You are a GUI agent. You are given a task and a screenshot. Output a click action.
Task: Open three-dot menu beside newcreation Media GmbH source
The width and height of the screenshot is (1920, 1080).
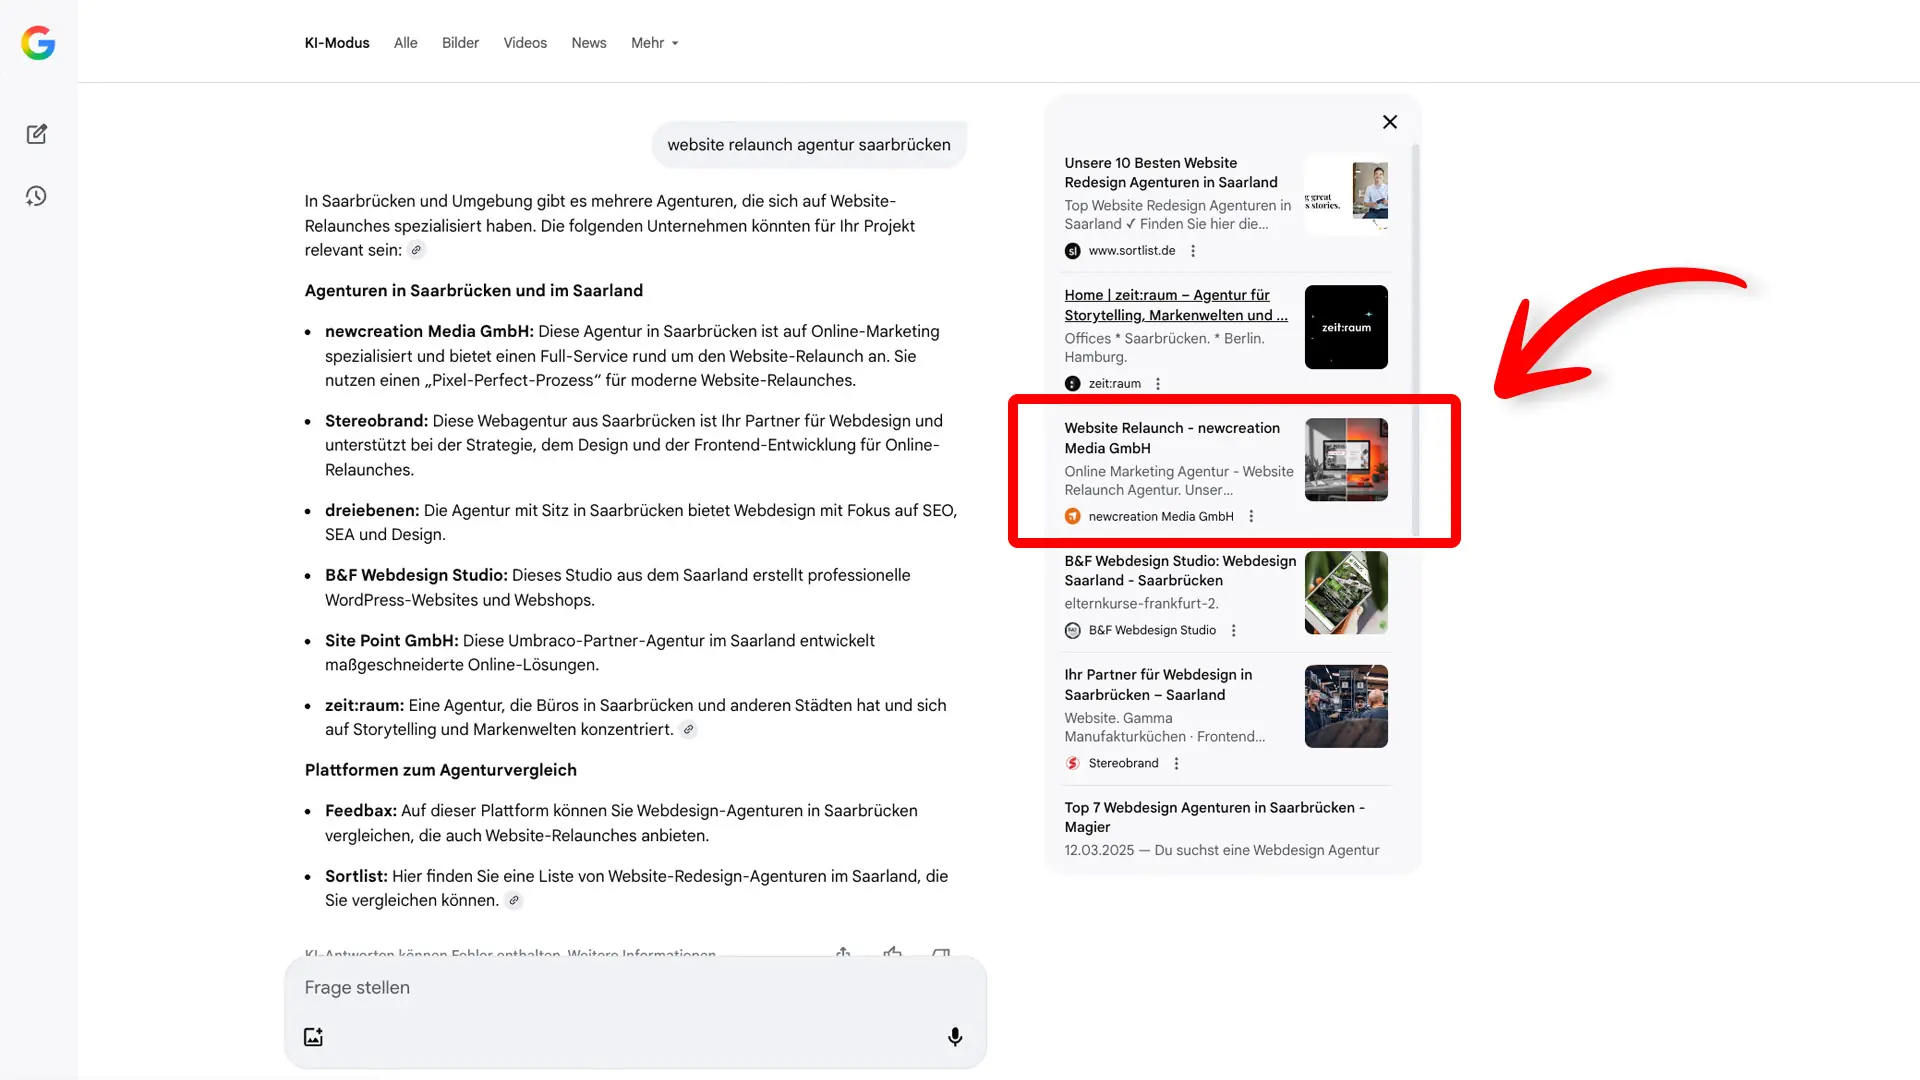pyautogui.click(x=1250, y=517)
